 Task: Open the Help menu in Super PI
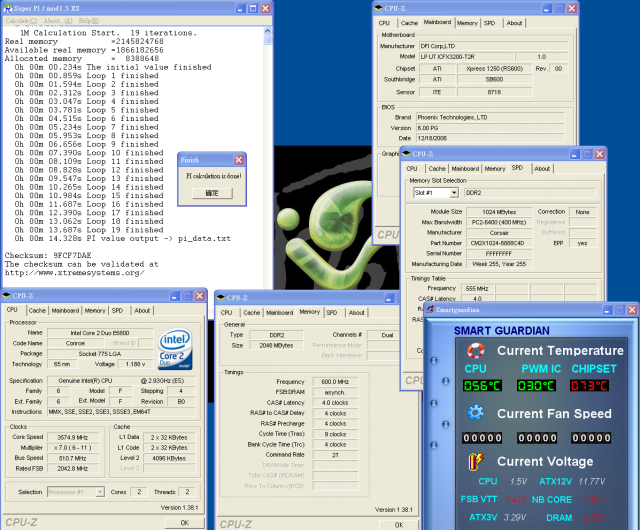click(89, 20)
